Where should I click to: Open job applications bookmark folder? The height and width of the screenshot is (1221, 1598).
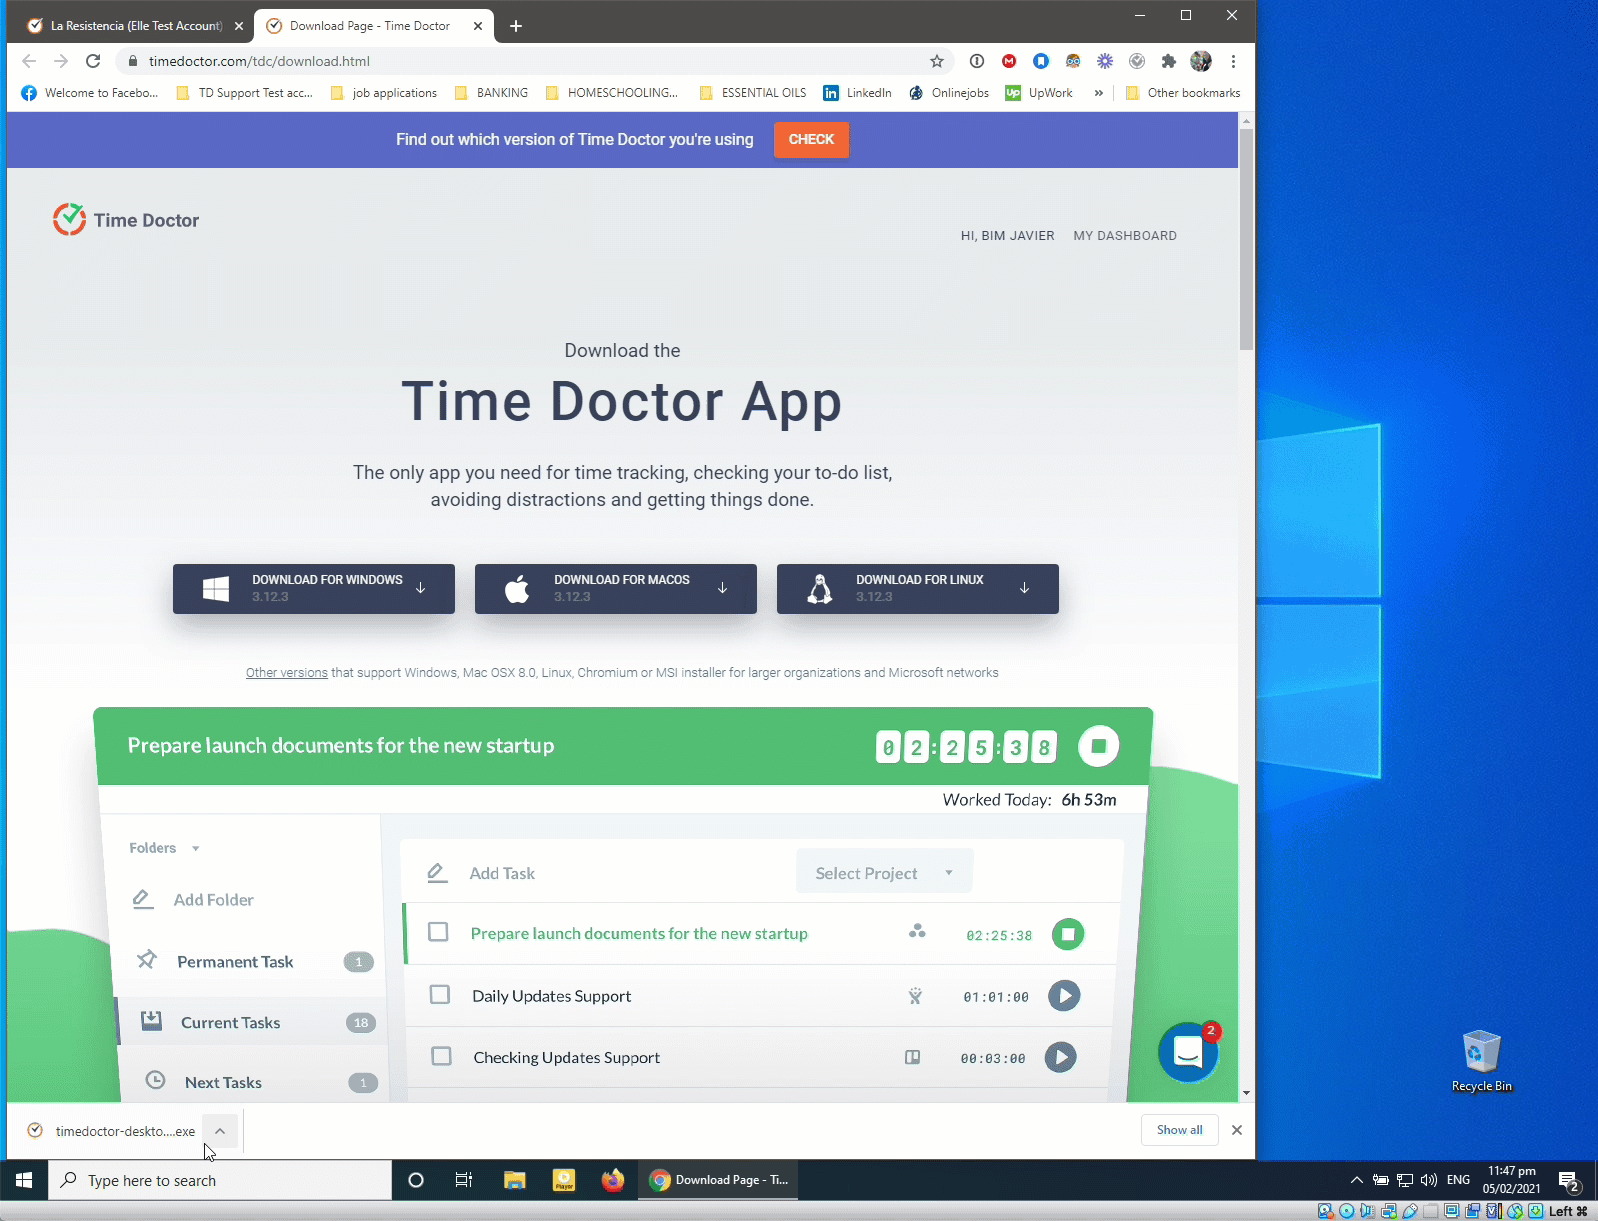[383, 93]
